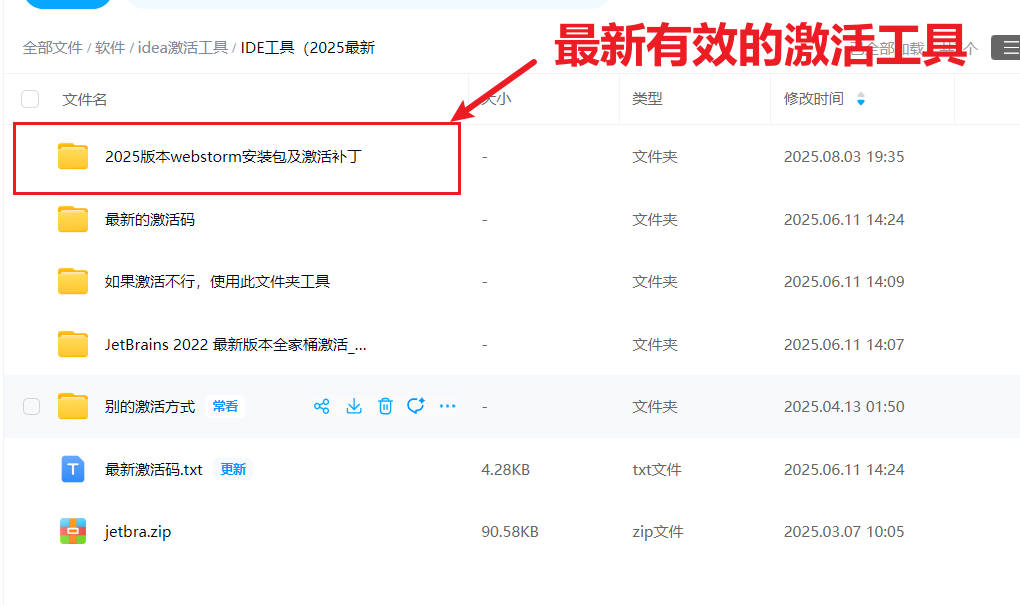1020x605 pixels.
Task: Click the 文件名 column header
Action: [x=85, y=100]
